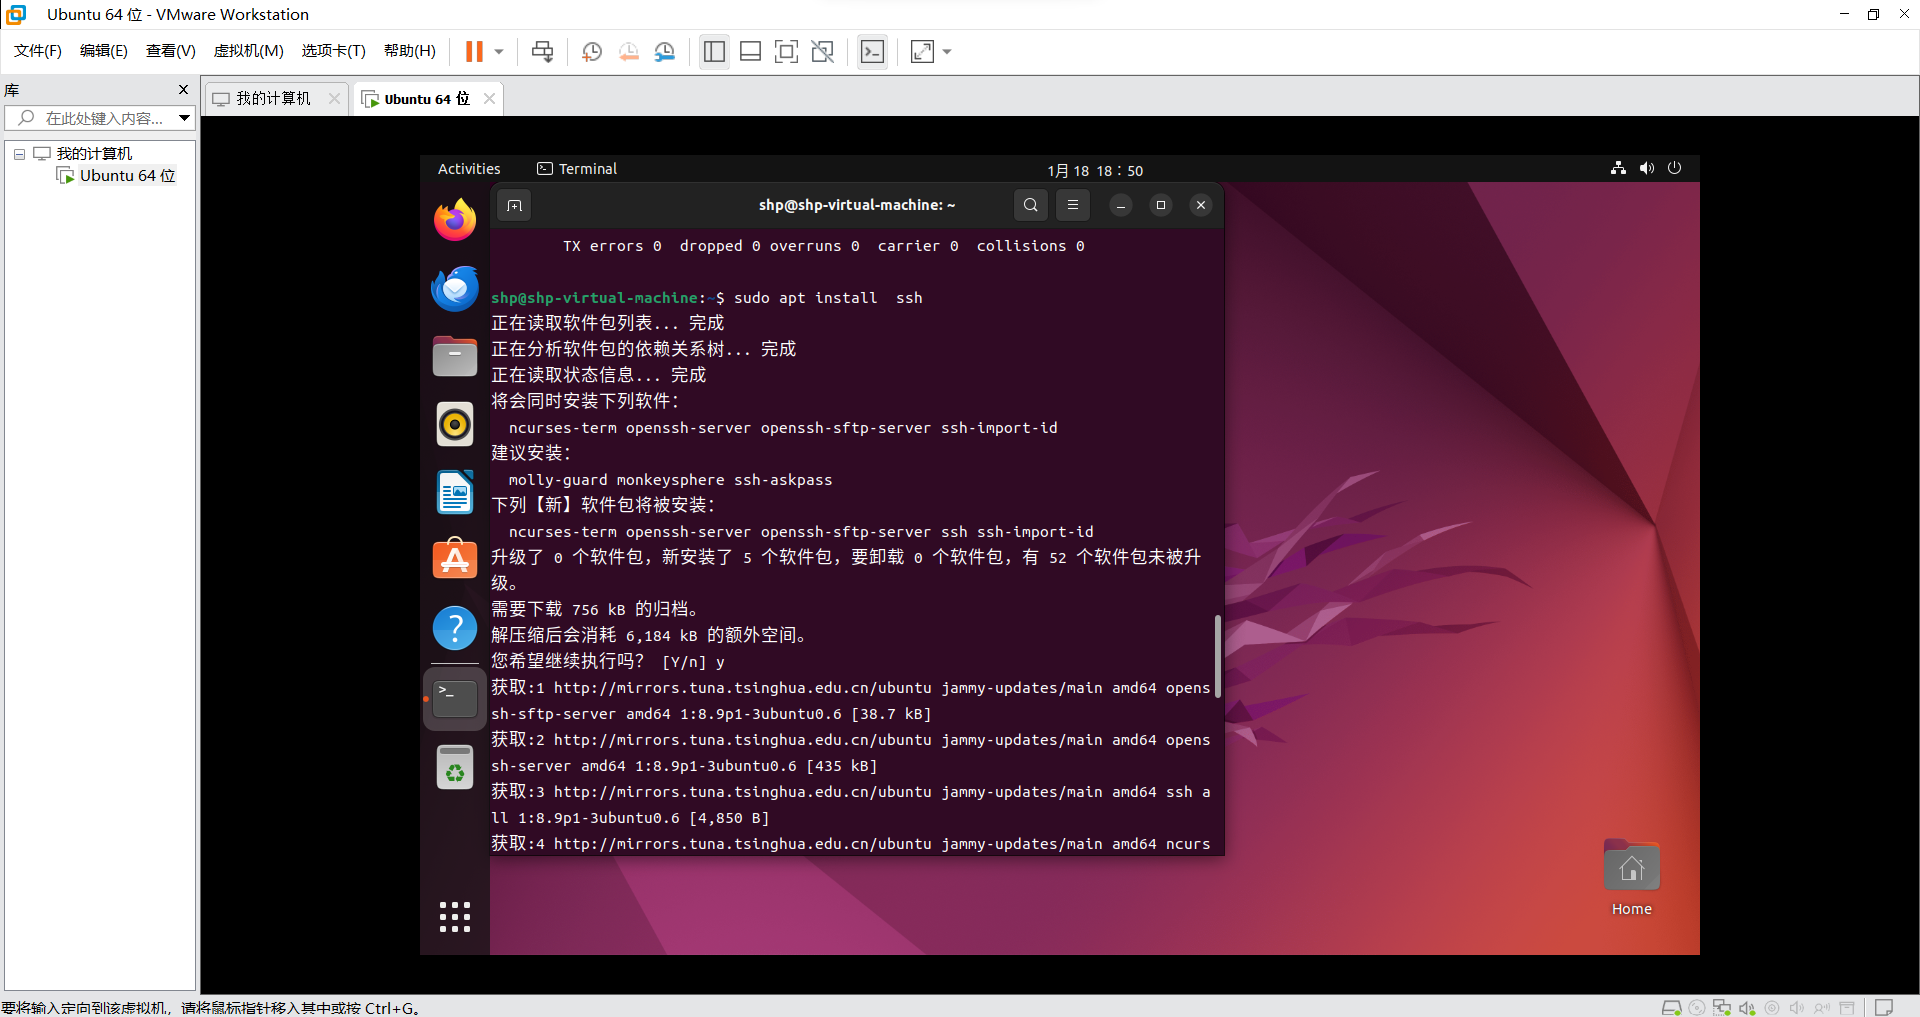Select Ubuntu 64 位 in the library tree
Screen dimensions: 1920x1017
pos(127,176)
